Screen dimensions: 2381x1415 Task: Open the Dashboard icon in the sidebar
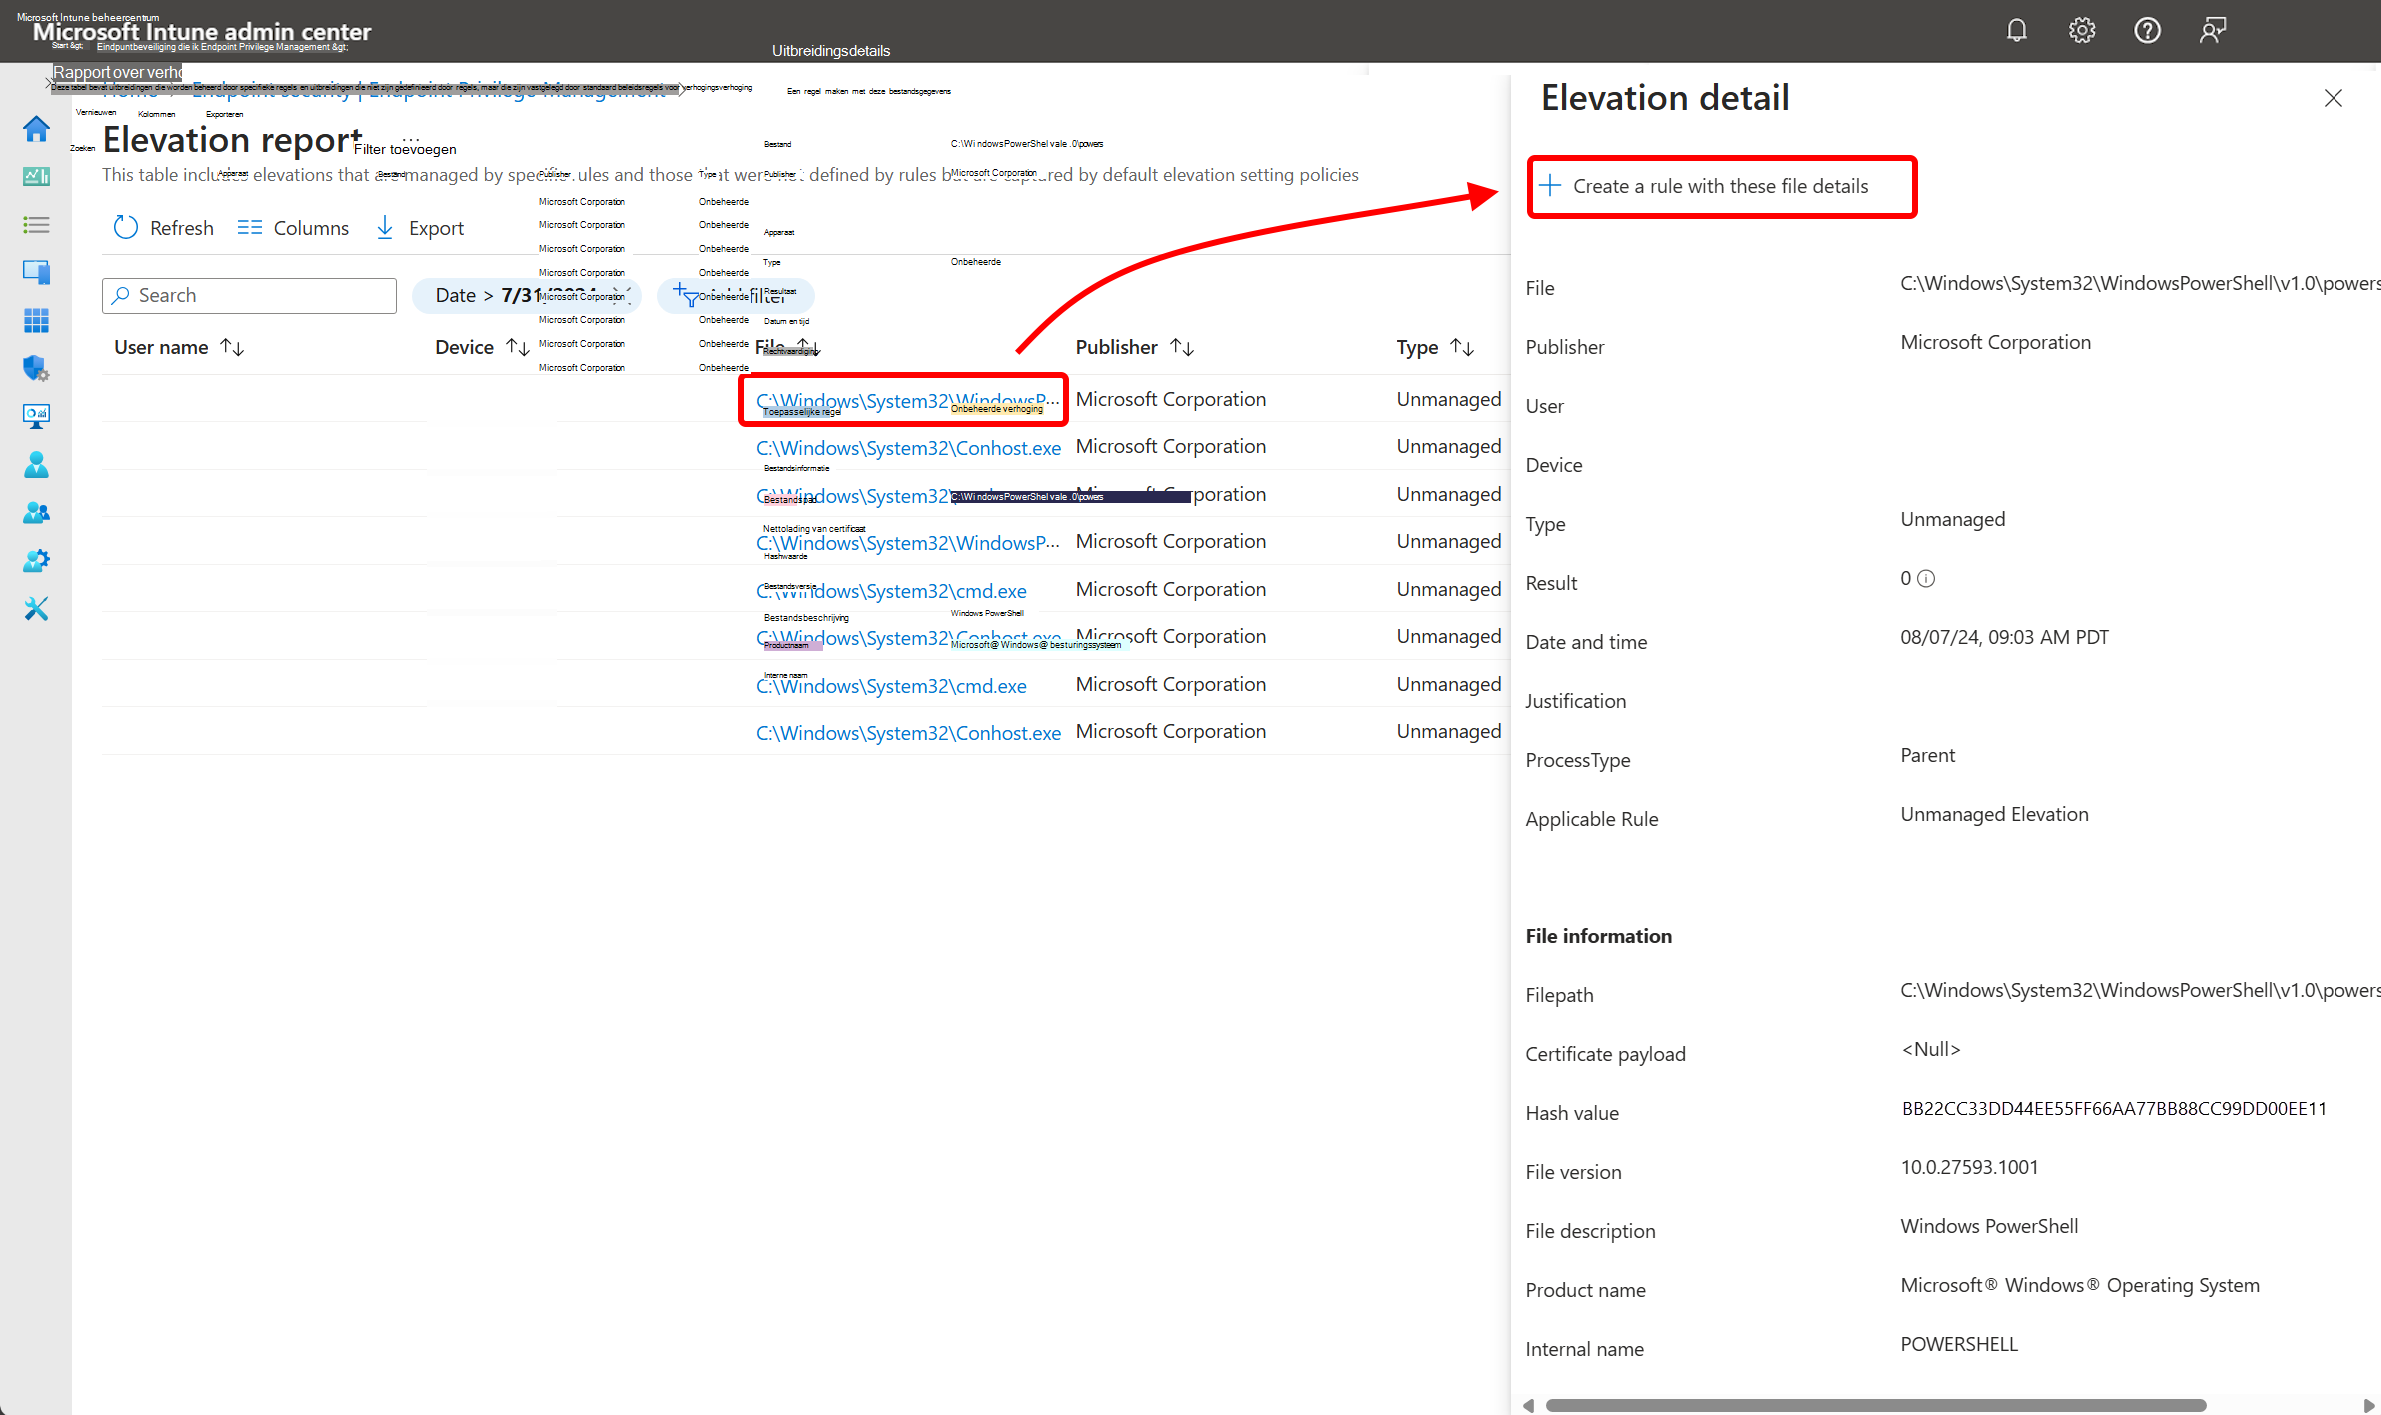36,177
